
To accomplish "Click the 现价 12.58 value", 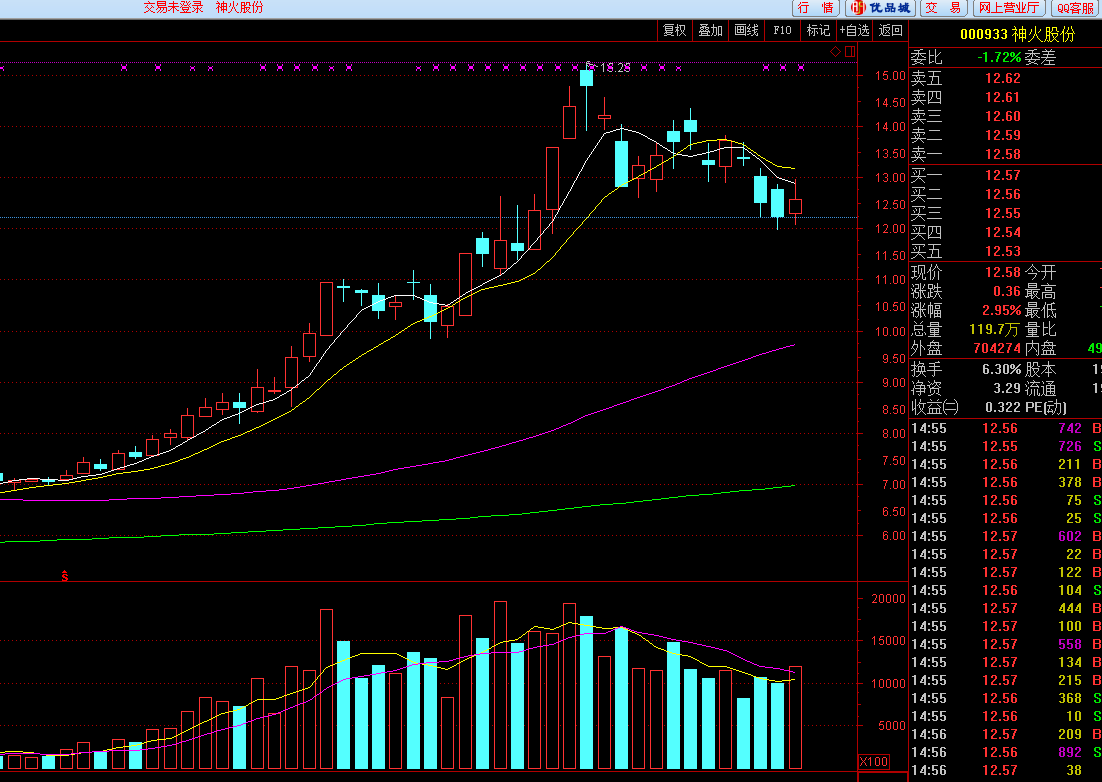I will [1002, 272].
